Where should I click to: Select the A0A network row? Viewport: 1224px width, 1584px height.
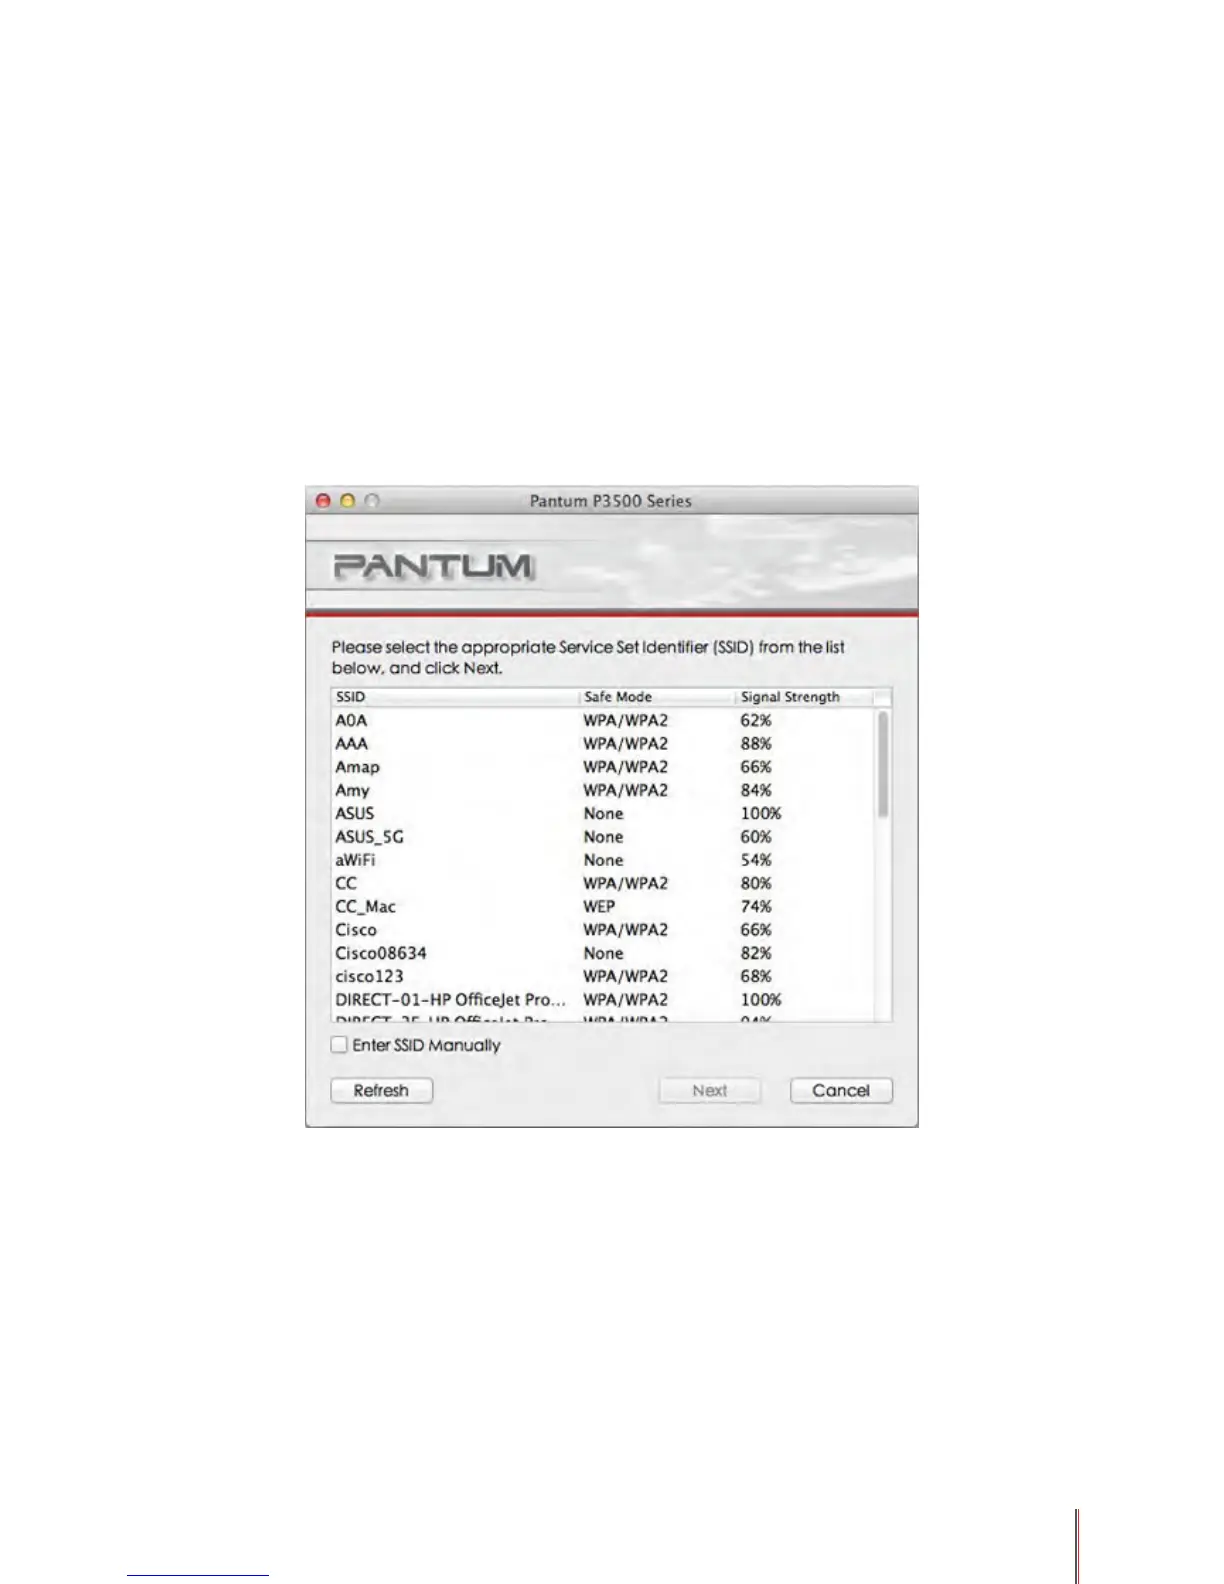604,720
